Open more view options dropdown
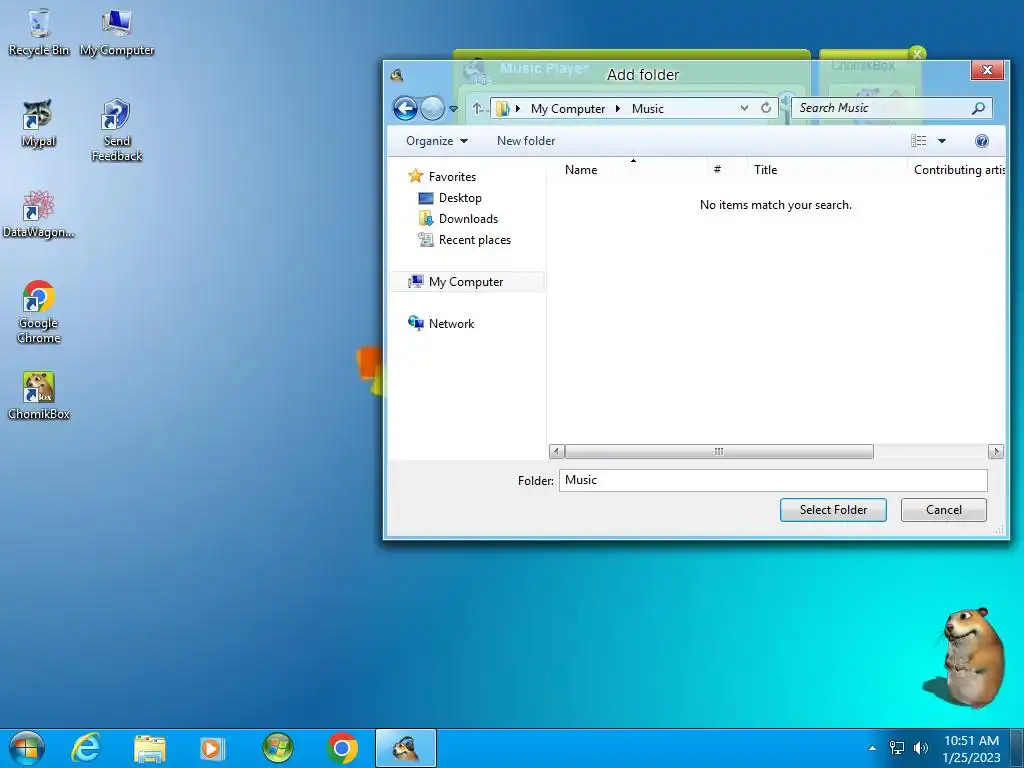This screenshot has height=768, width=1024. (x=942, y=141)
